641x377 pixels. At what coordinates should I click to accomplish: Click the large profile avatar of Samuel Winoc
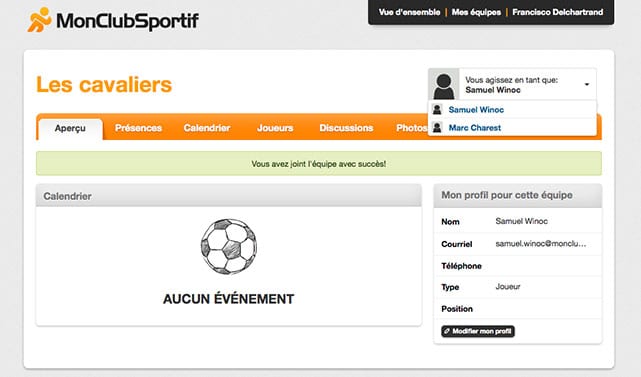pyautogui.click(x=444, y=84)
